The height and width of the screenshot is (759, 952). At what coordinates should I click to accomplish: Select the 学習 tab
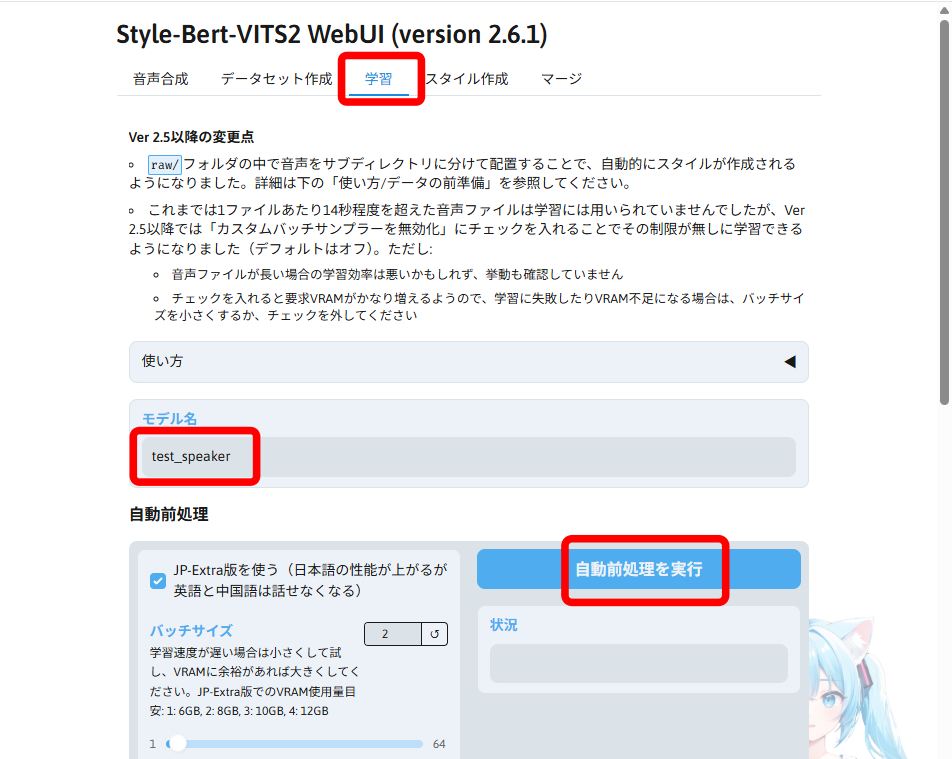(x=379, y=79)
